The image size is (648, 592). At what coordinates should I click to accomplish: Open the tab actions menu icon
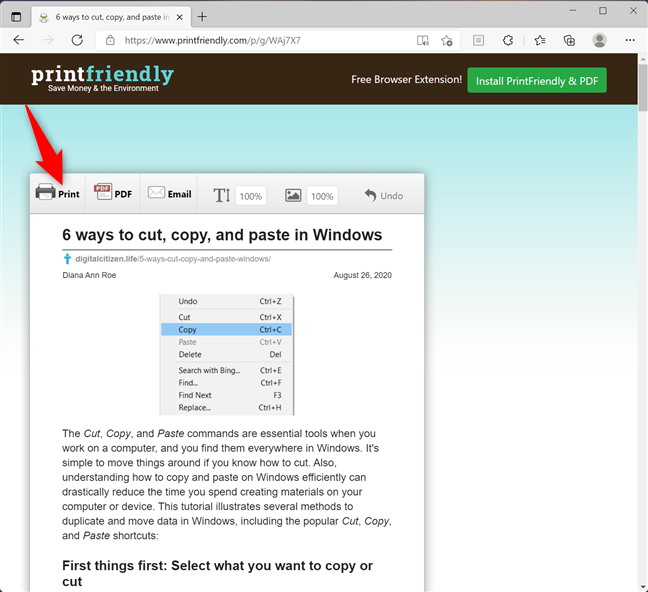[x=16, y=17]
